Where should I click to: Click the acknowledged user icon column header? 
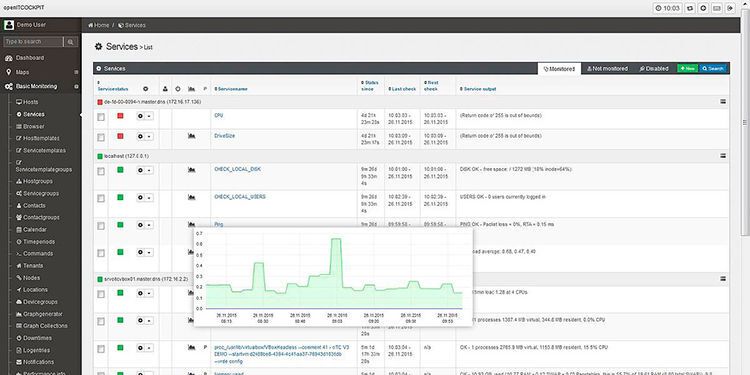tap(165, 88)
